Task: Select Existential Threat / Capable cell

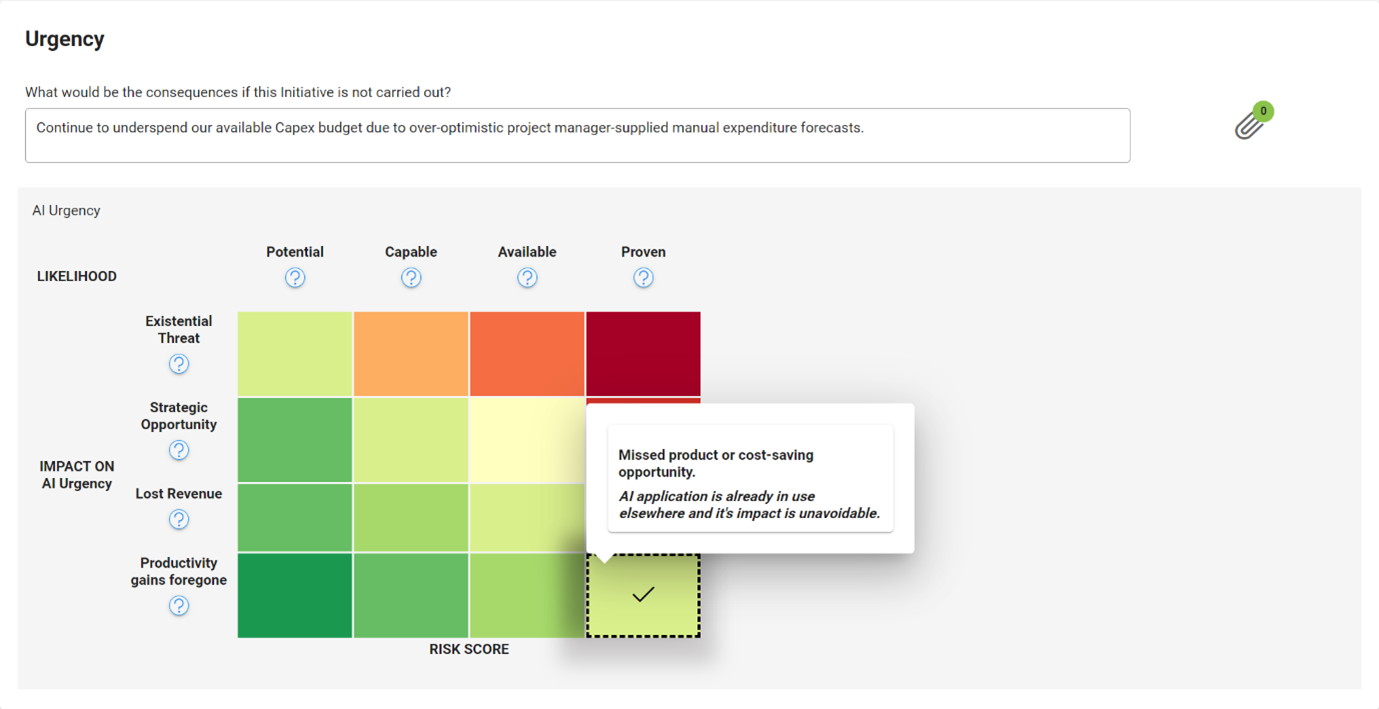Action: tap(411, 354)
